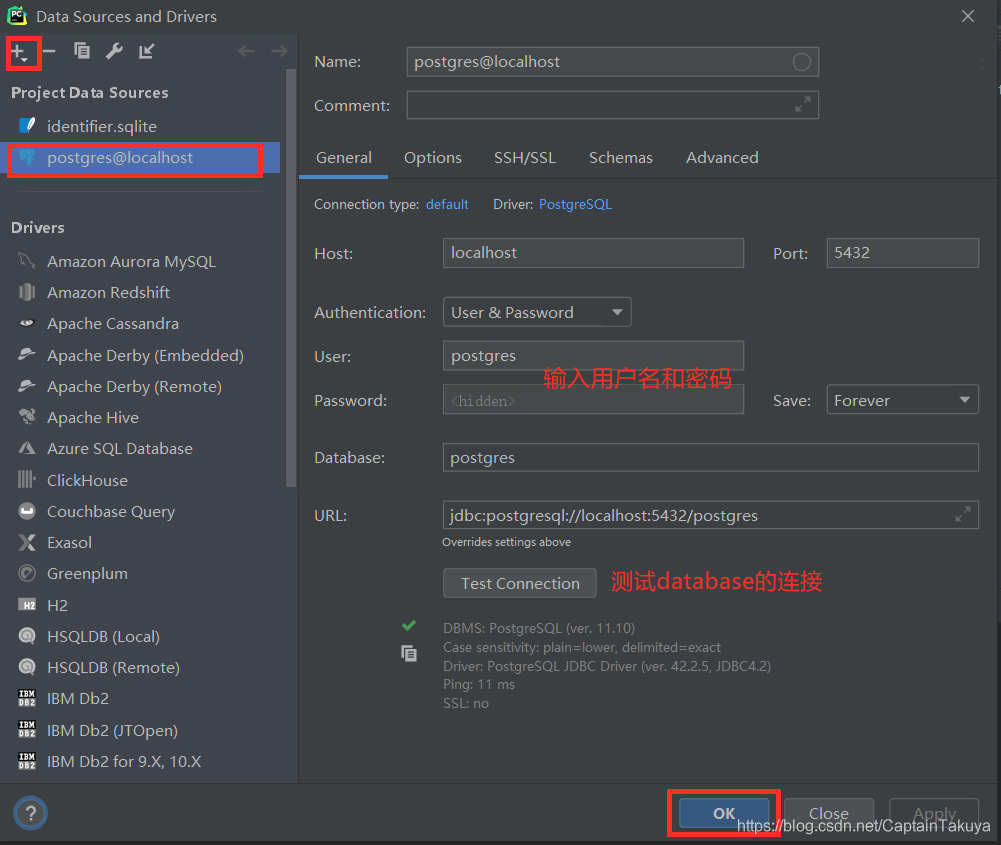The image size is (1001, 845).
Task: Go forward with the right arrow
Action: click(279, 51)
